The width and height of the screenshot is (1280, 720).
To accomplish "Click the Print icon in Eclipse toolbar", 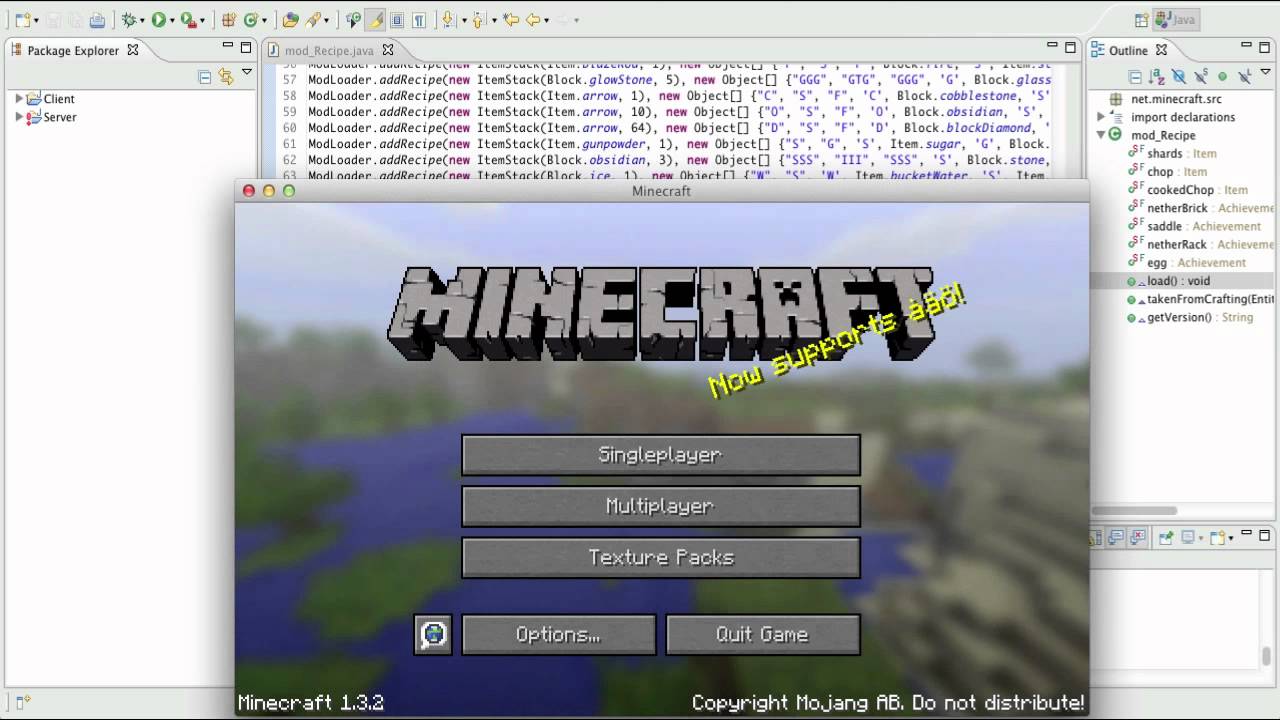I will (x=97, y=20).
